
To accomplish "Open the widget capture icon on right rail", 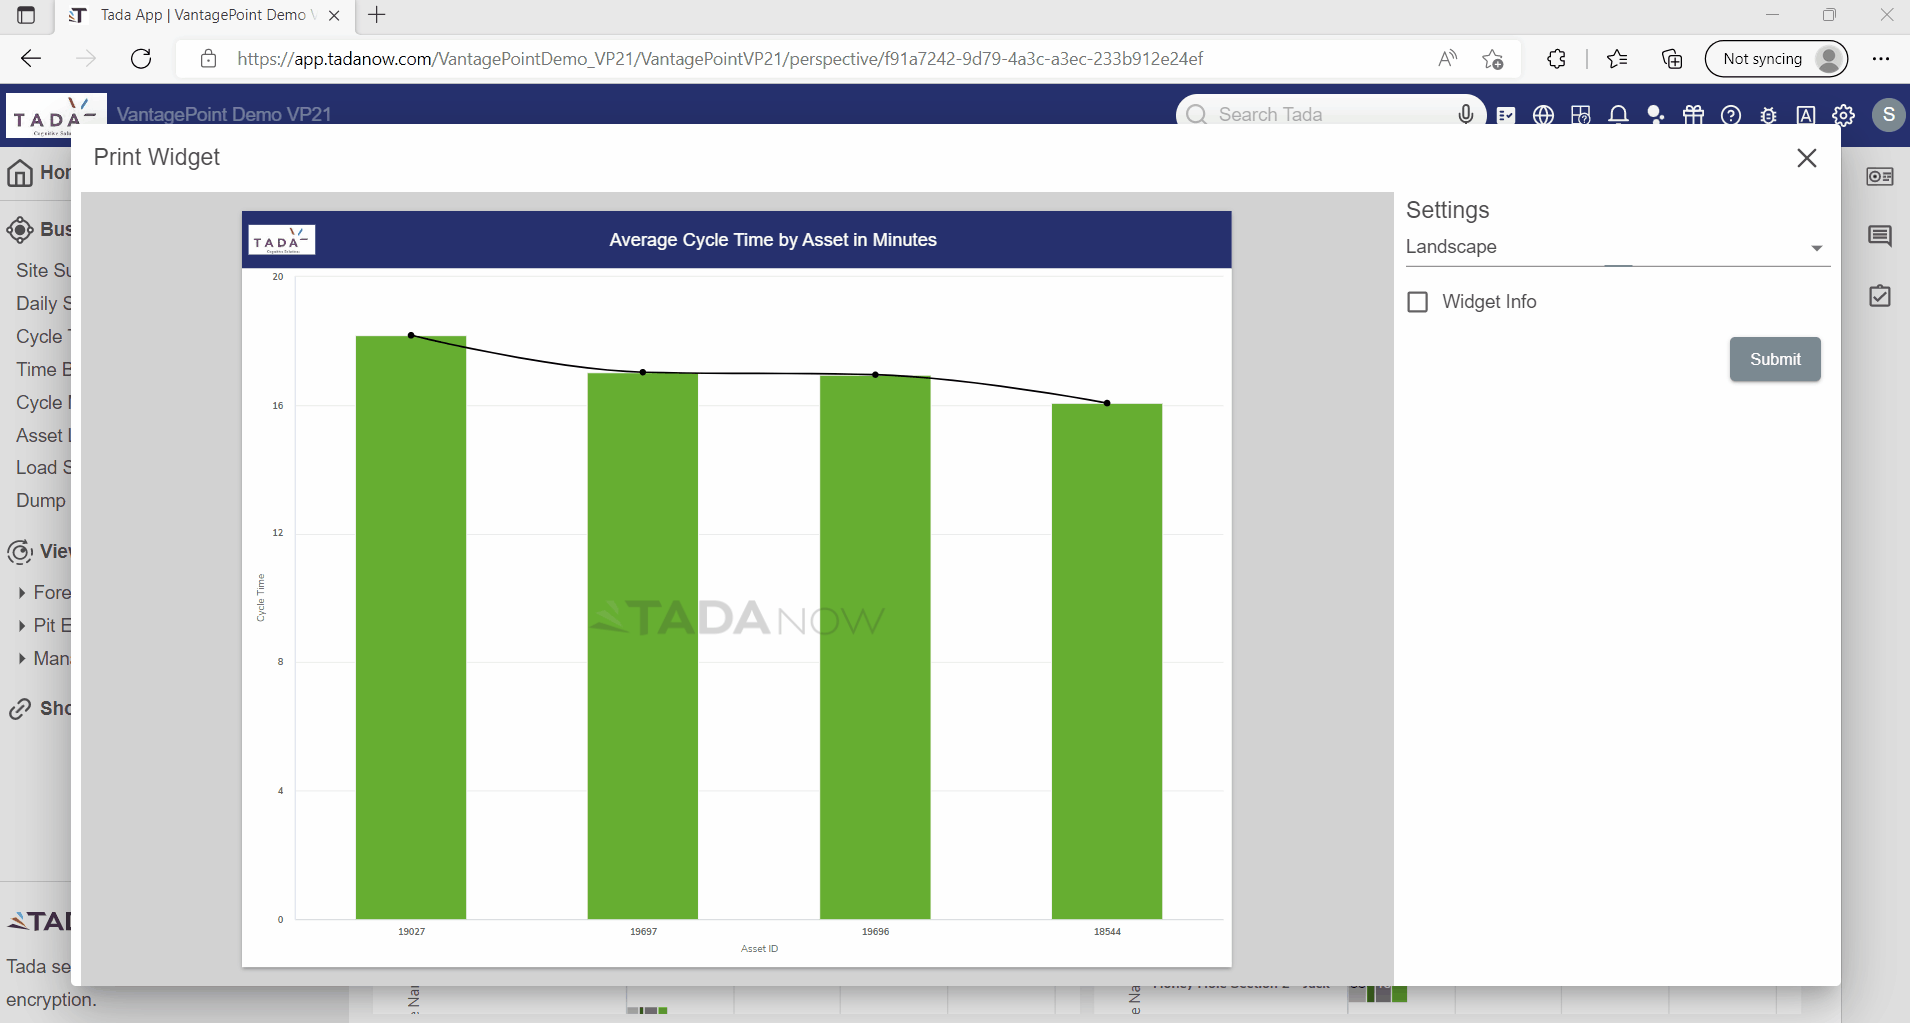I will coord(1881,177).
